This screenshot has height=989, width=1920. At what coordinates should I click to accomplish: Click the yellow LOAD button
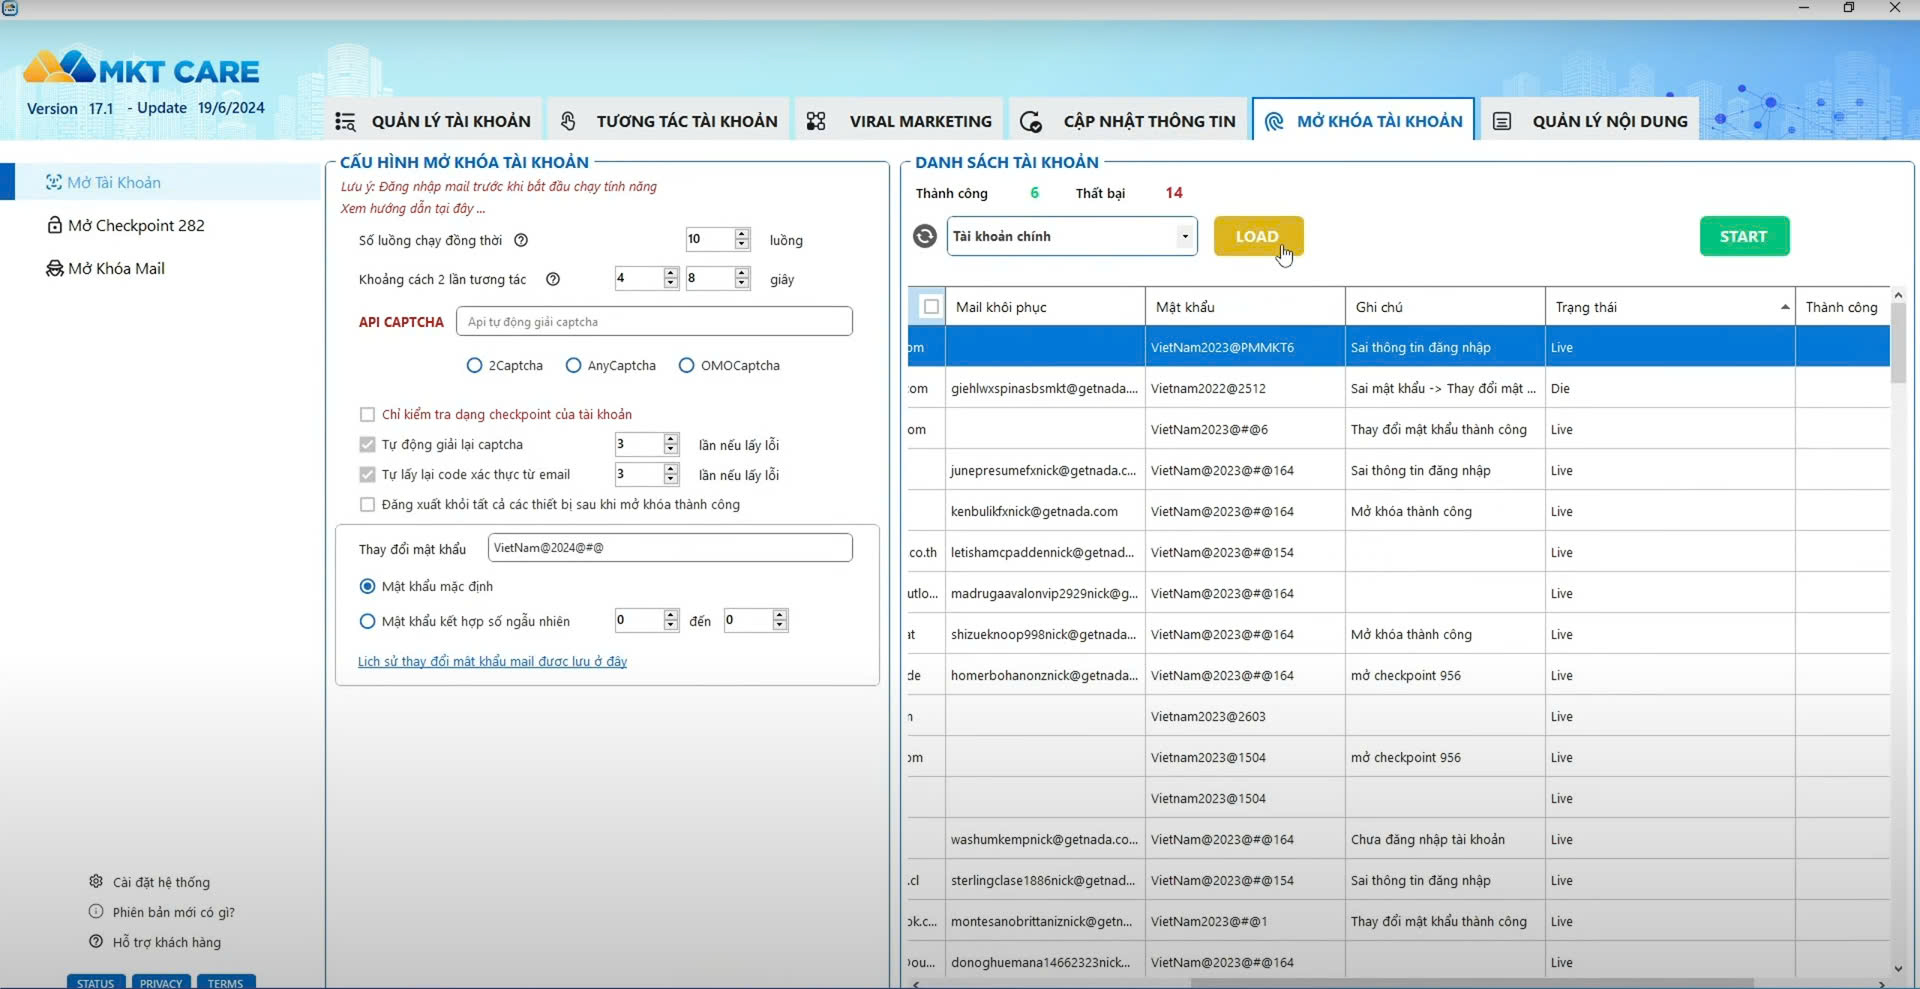click(1258, 236)
